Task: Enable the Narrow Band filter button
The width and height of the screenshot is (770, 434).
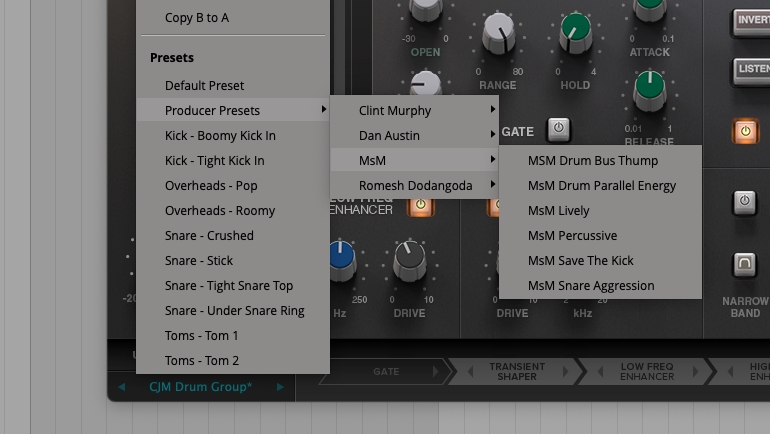Action: pos(744,264)
